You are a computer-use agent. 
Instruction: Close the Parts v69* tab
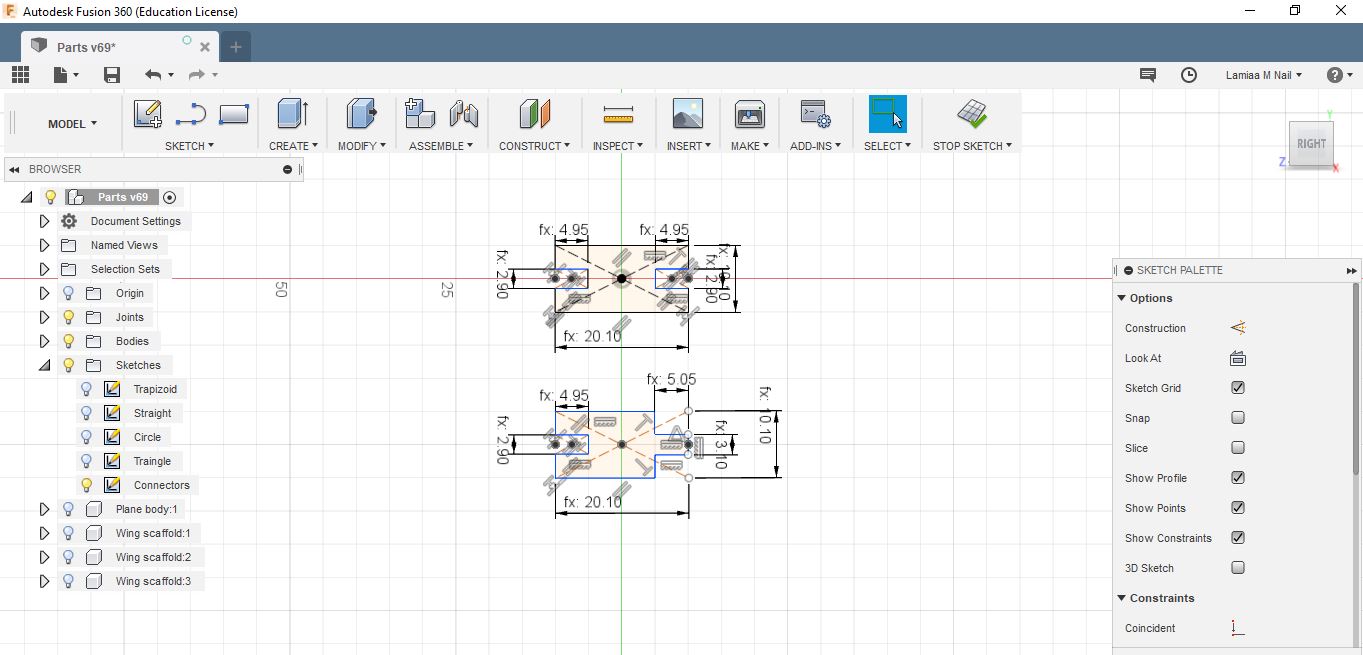205,47
